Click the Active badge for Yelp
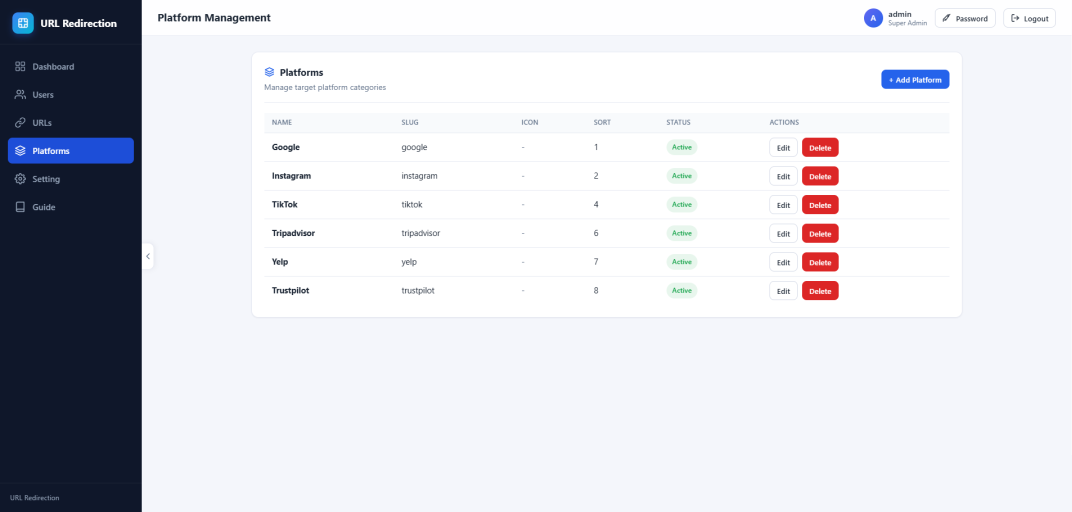1072x512 pixels. pyautogui.click(x=682, y=262)
